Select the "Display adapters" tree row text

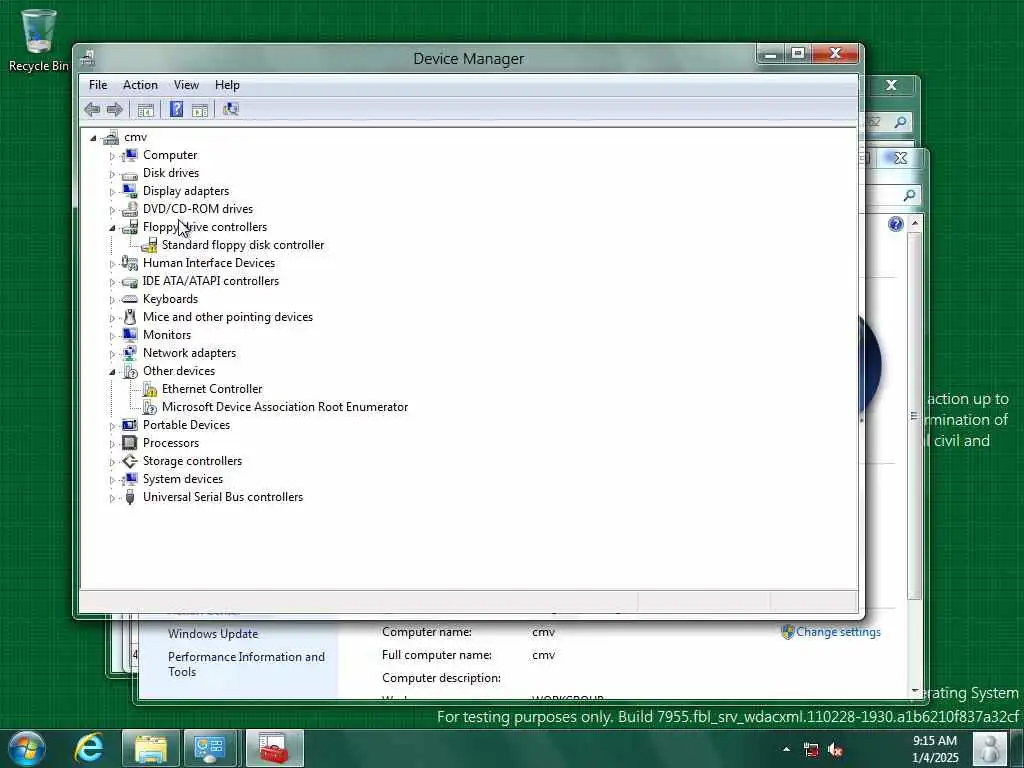pos(186,191)
